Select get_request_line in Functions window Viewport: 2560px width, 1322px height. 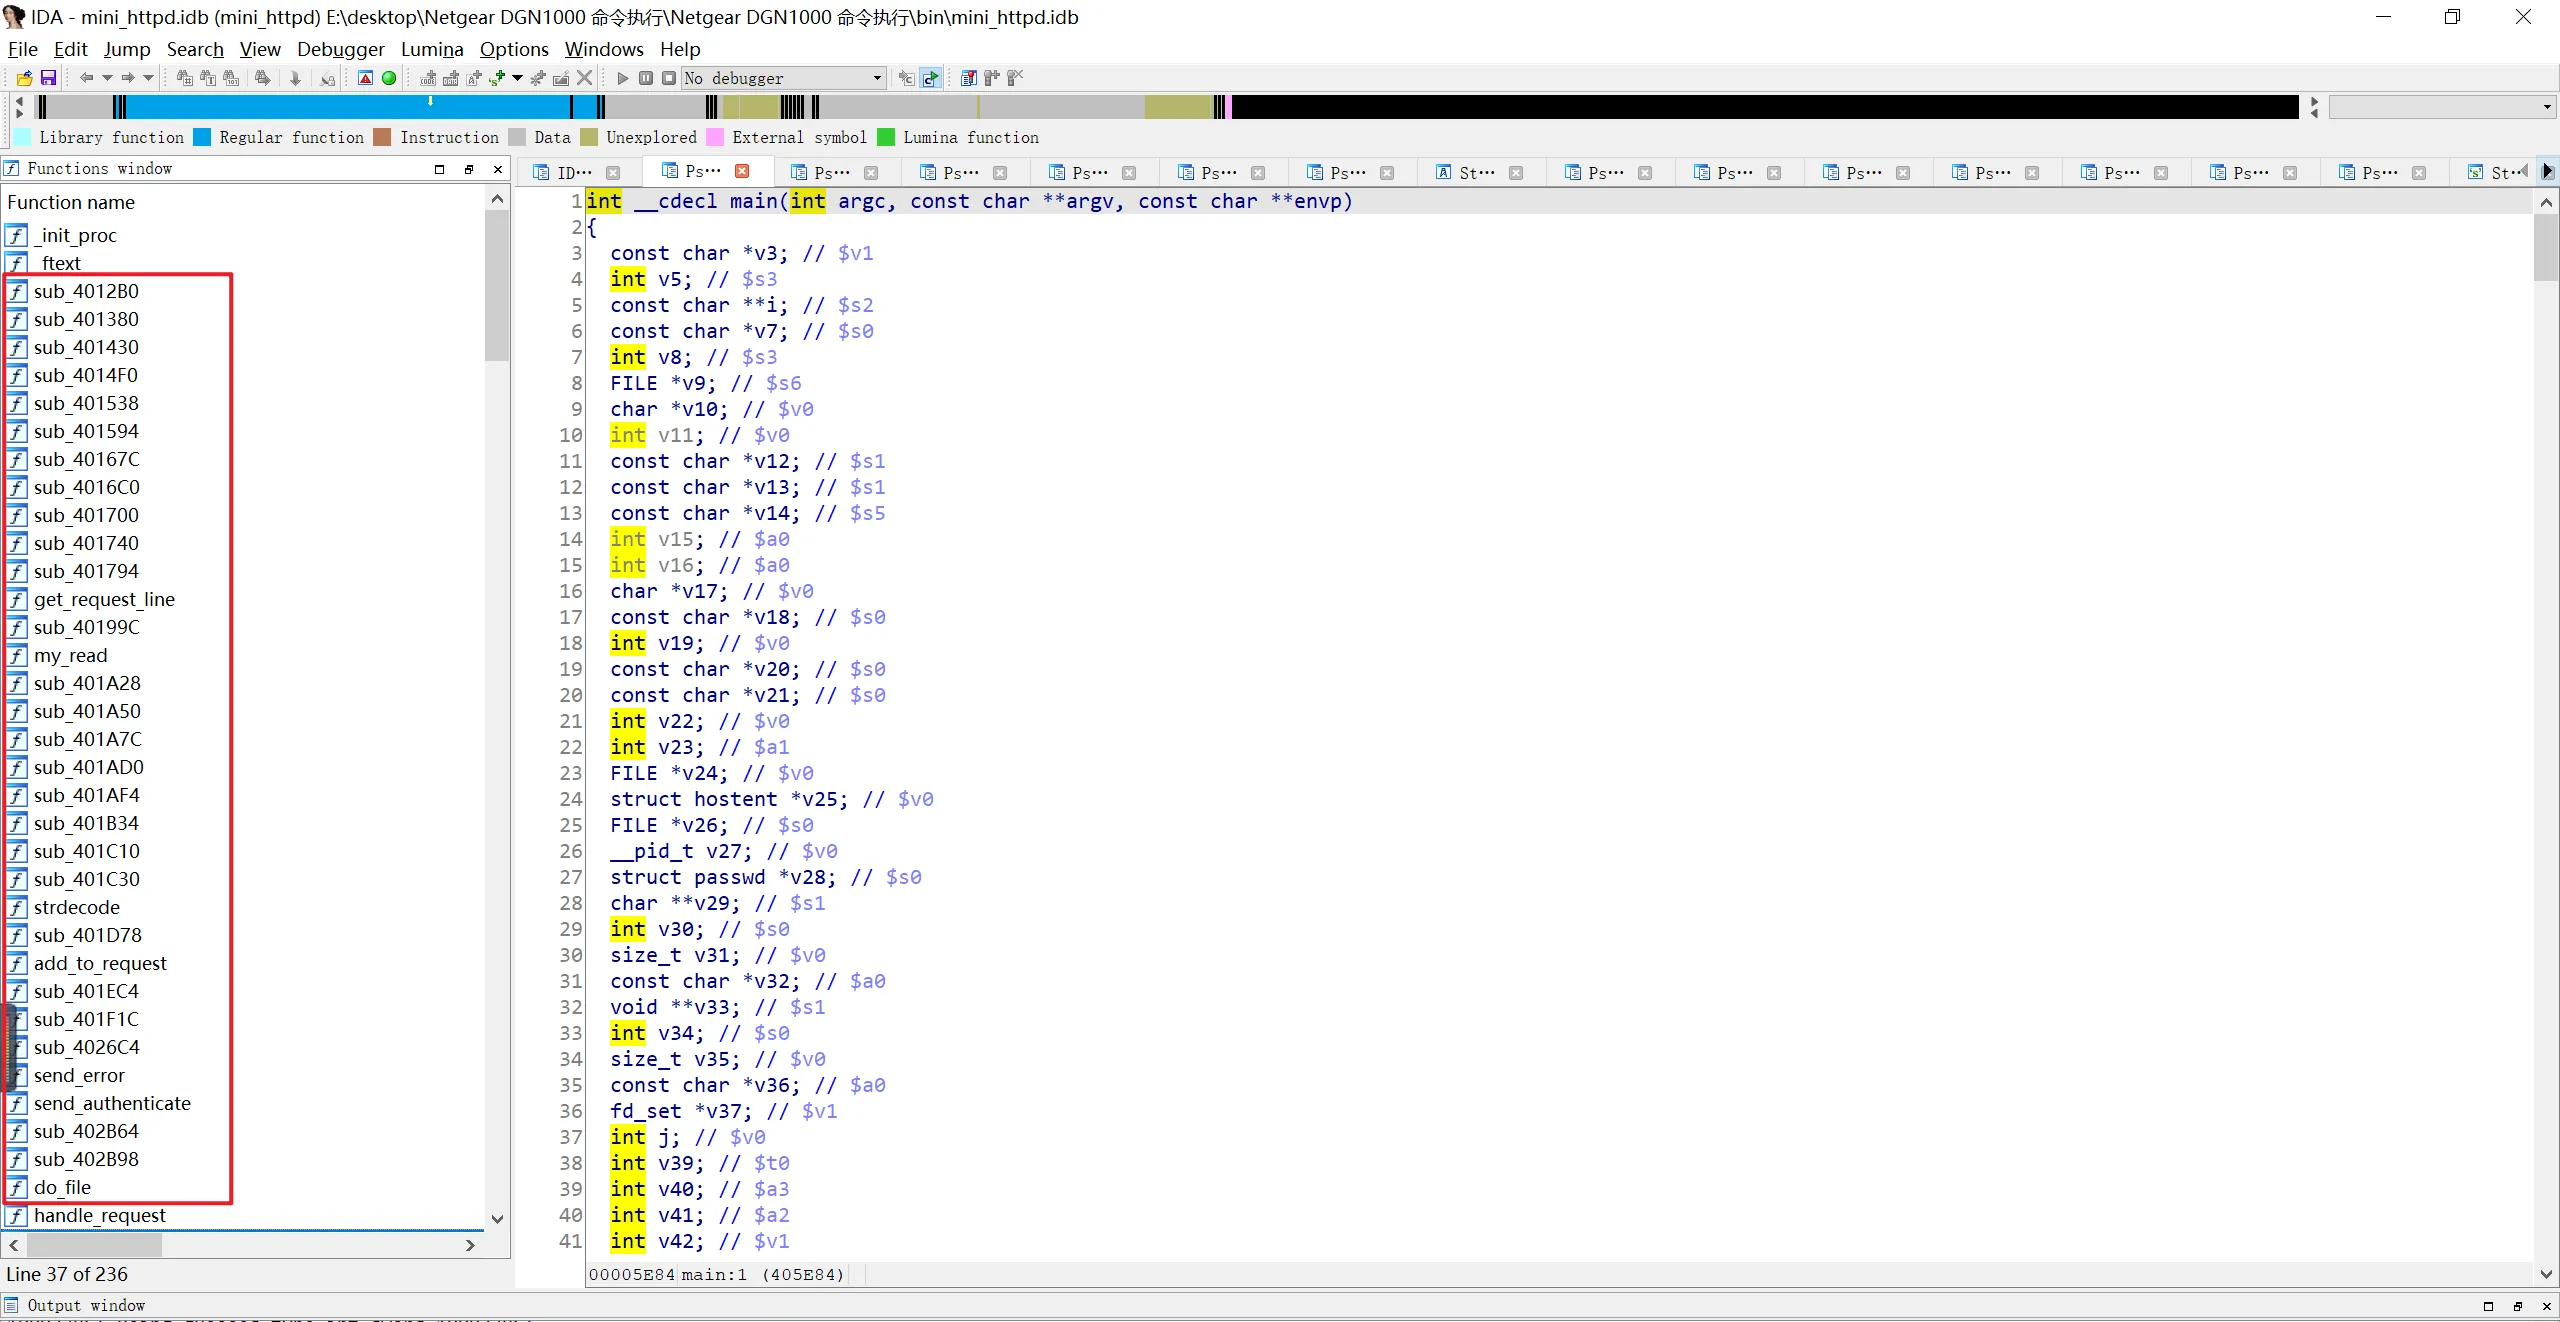(x=104, y=599)
